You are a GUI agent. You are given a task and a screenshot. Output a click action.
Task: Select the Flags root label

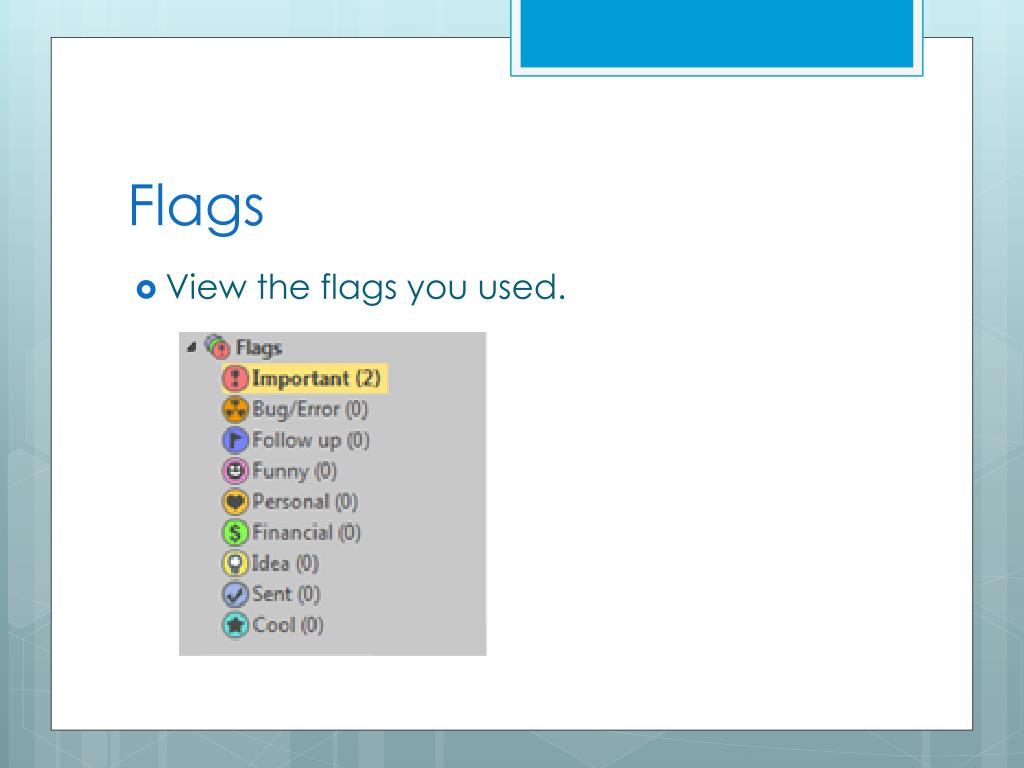pyautogui.click(x=259, y=347)
